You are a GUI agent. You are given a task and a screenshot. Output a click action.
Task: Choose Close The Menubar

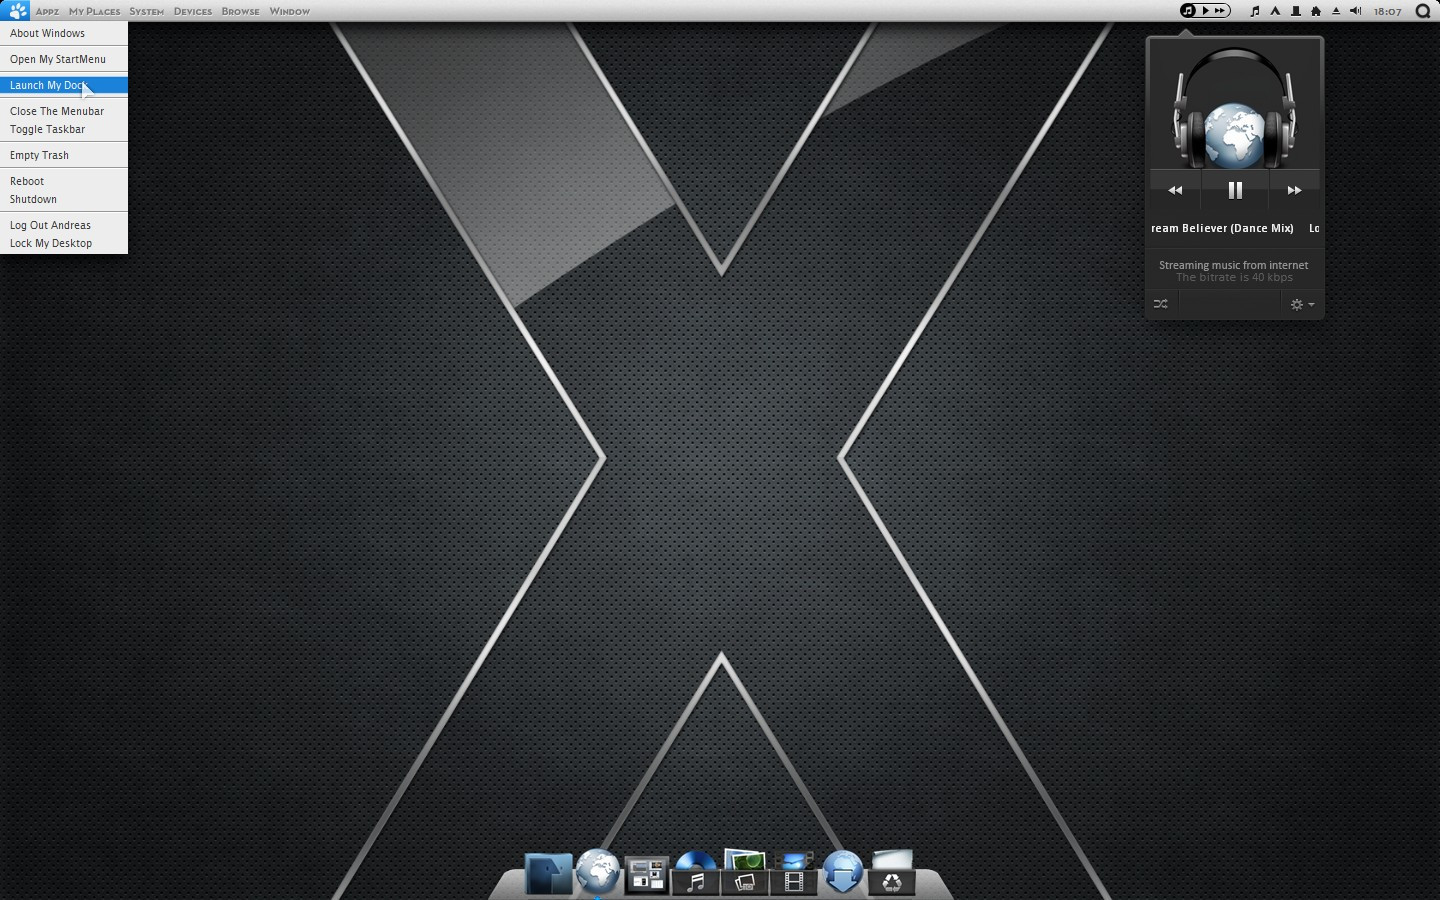click(64, 111)
